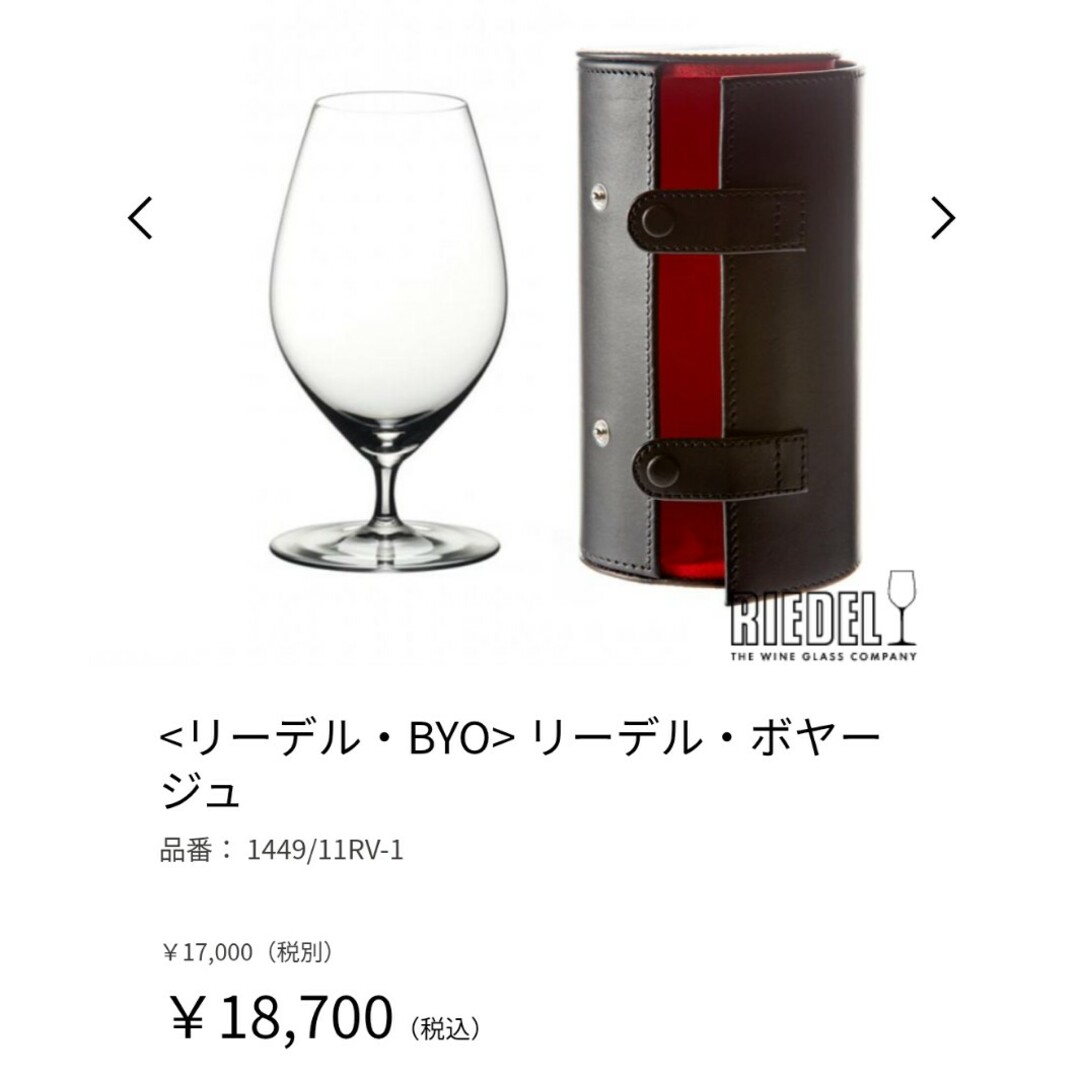This screenshot has height=1080, width=1080.
Task: Click the product number 1449/11RV-1
Action: pyautogui.click(x=324, y=851)
